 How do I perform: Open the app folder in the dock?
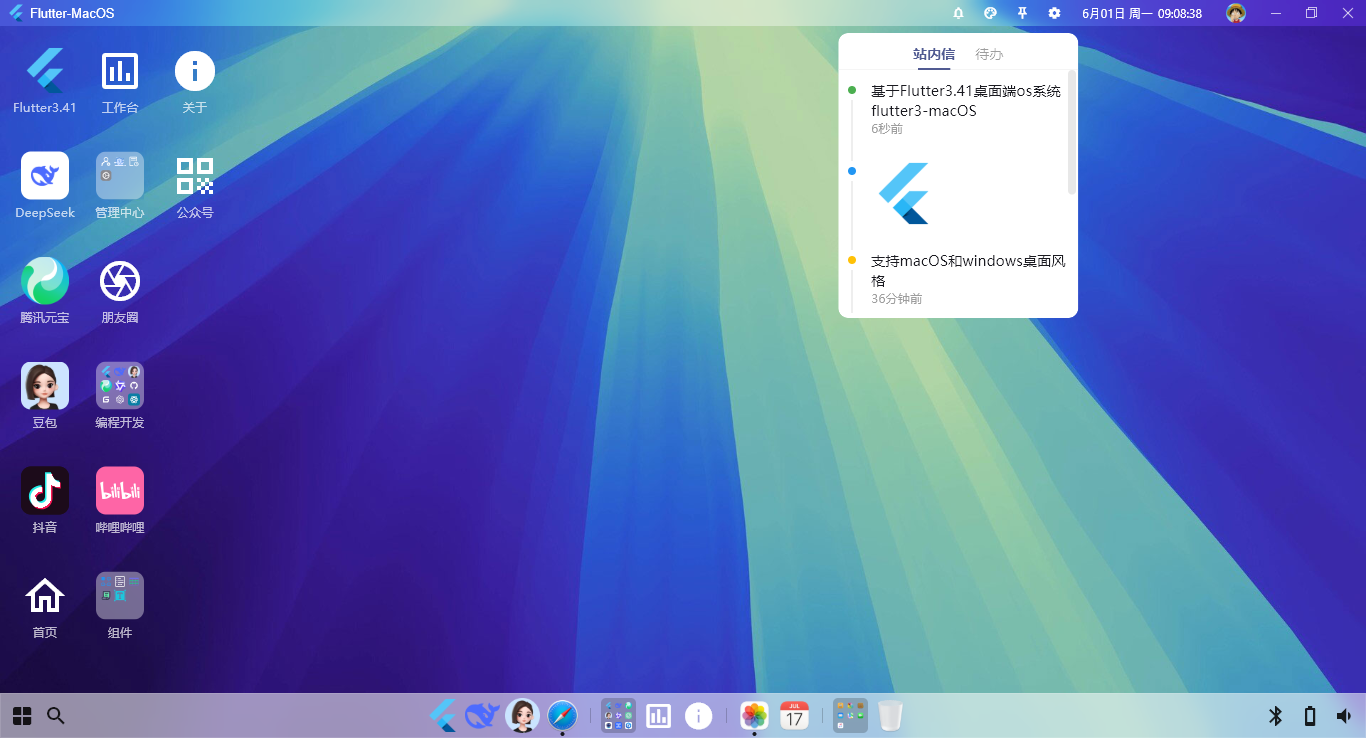click(618, 715)
